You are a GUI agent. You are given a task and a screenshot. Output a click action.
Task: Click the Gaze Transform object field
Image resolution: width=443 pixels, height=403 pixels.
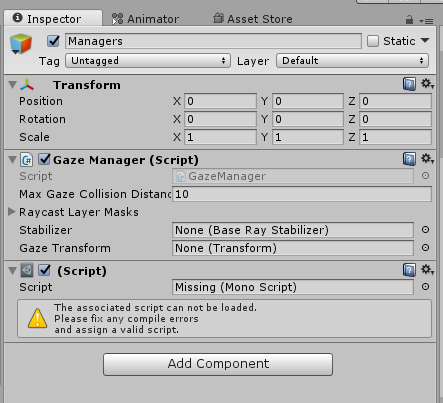click(x=293, y=248)
